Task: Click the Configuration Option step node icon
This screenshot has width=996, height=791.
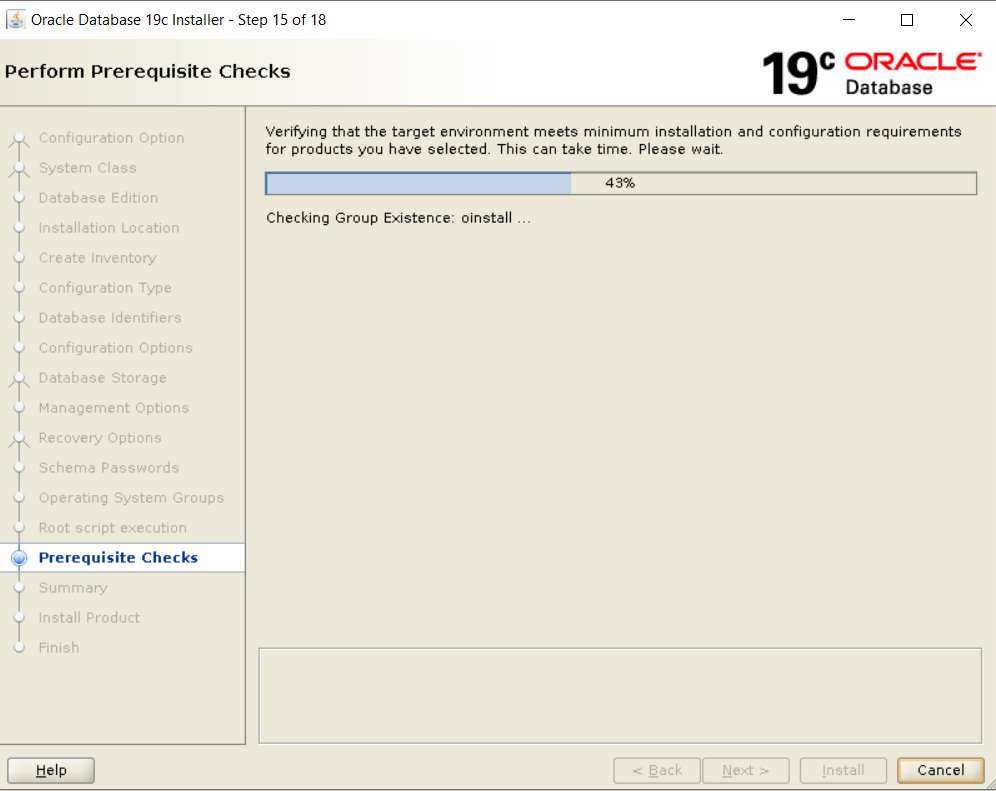Action: coord(18,139)
